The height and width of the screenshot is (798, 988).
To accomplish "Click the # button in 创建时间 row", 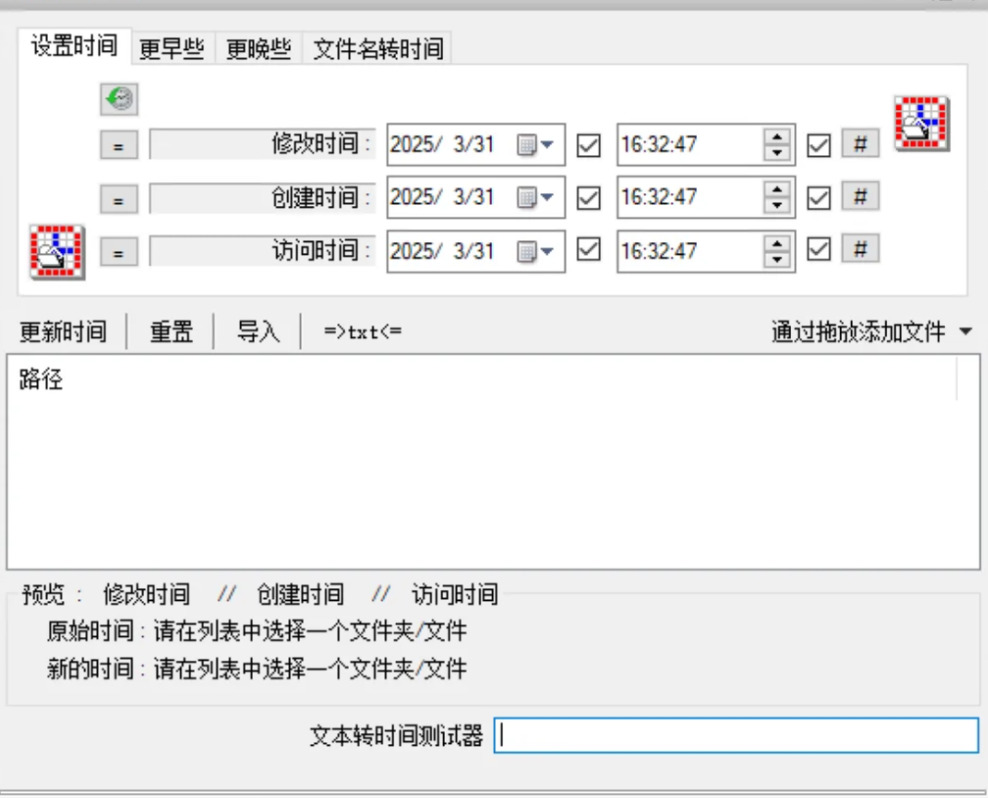I will tap(860, 197).
